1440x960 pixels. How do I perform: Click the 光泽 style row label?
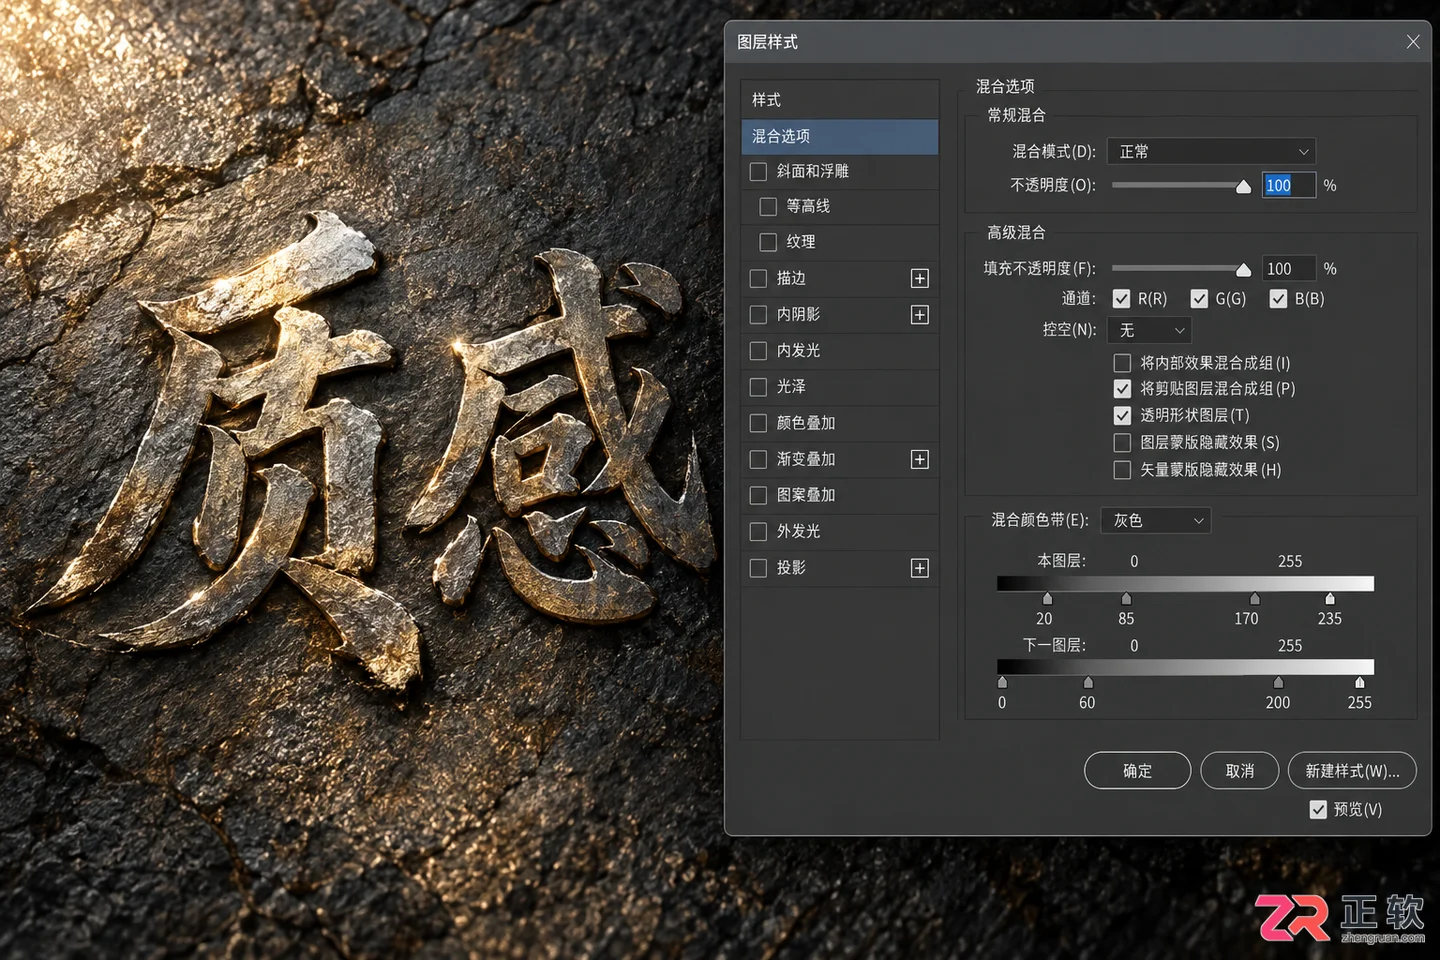coord(791,387)
